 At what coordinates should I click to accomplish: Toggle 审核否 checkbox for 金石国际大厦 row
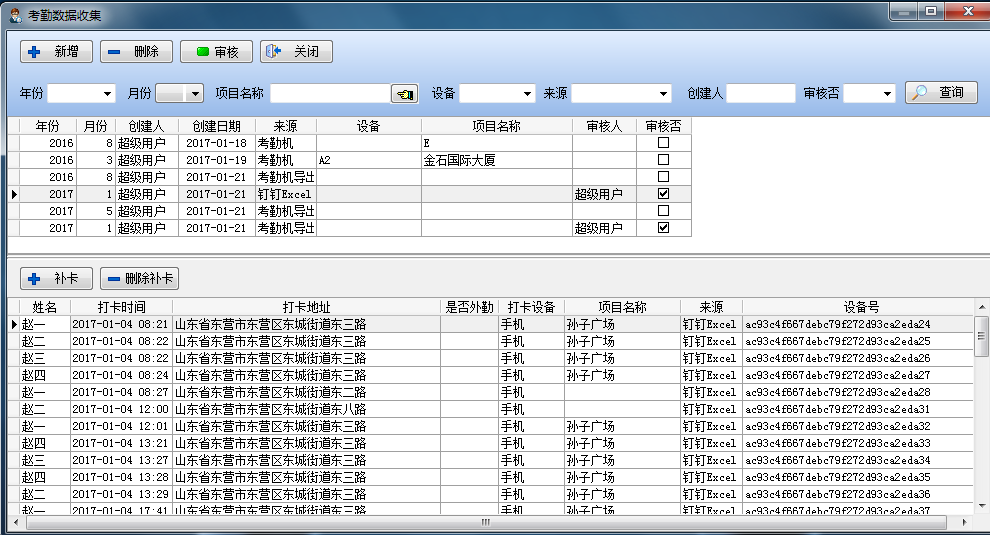click(x=663, y=160)
